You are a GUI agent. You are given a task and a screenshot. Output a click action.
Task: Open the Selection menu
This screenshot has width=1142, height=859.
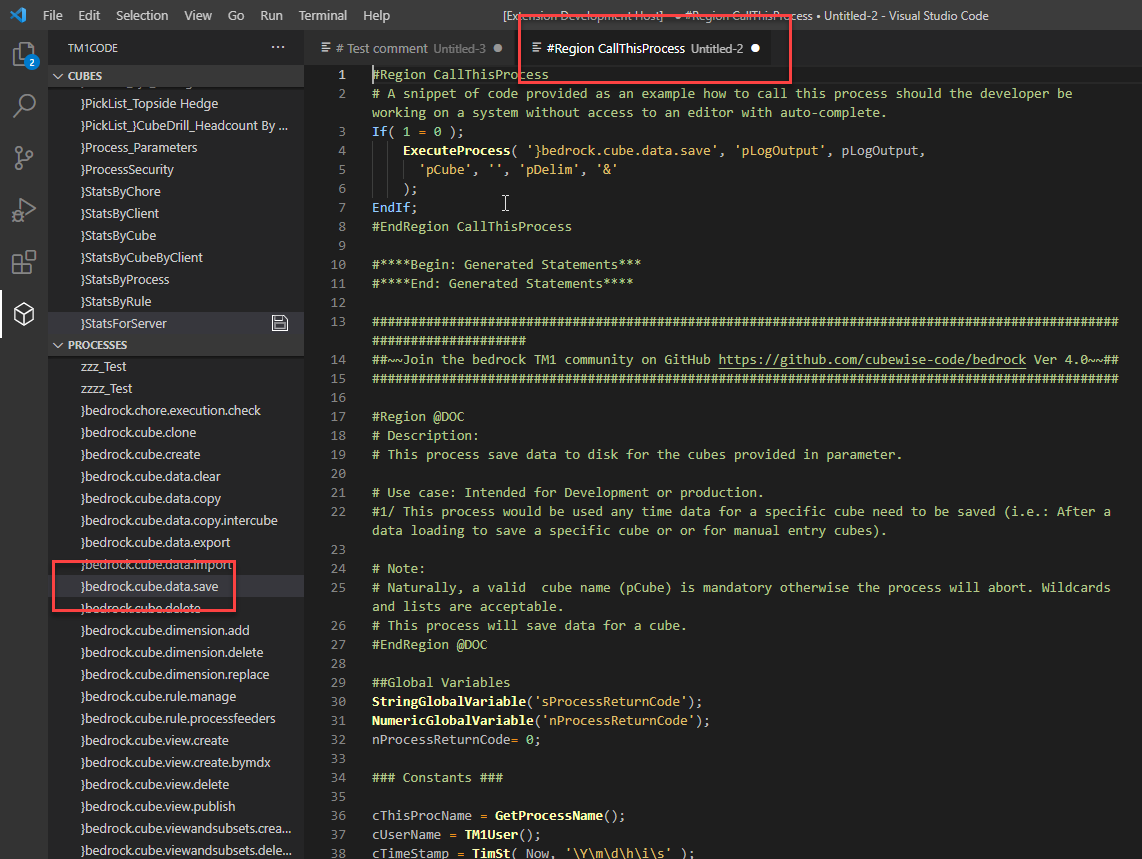pos(142,15)
